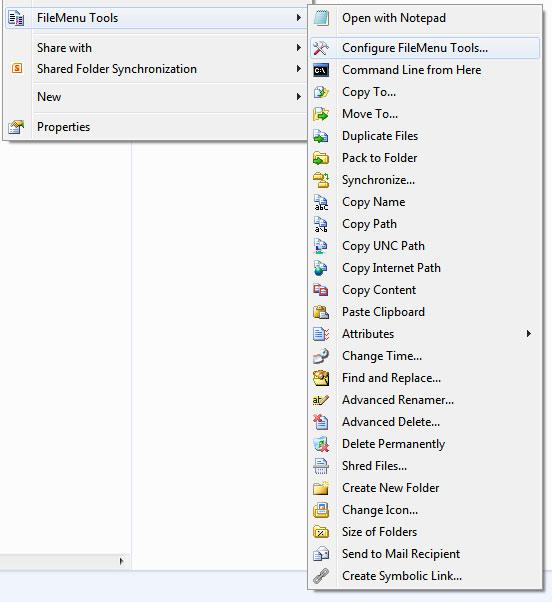Expand the New submenu arrow
Viewport: 552px width, 602px height.
tap(299, 97)
